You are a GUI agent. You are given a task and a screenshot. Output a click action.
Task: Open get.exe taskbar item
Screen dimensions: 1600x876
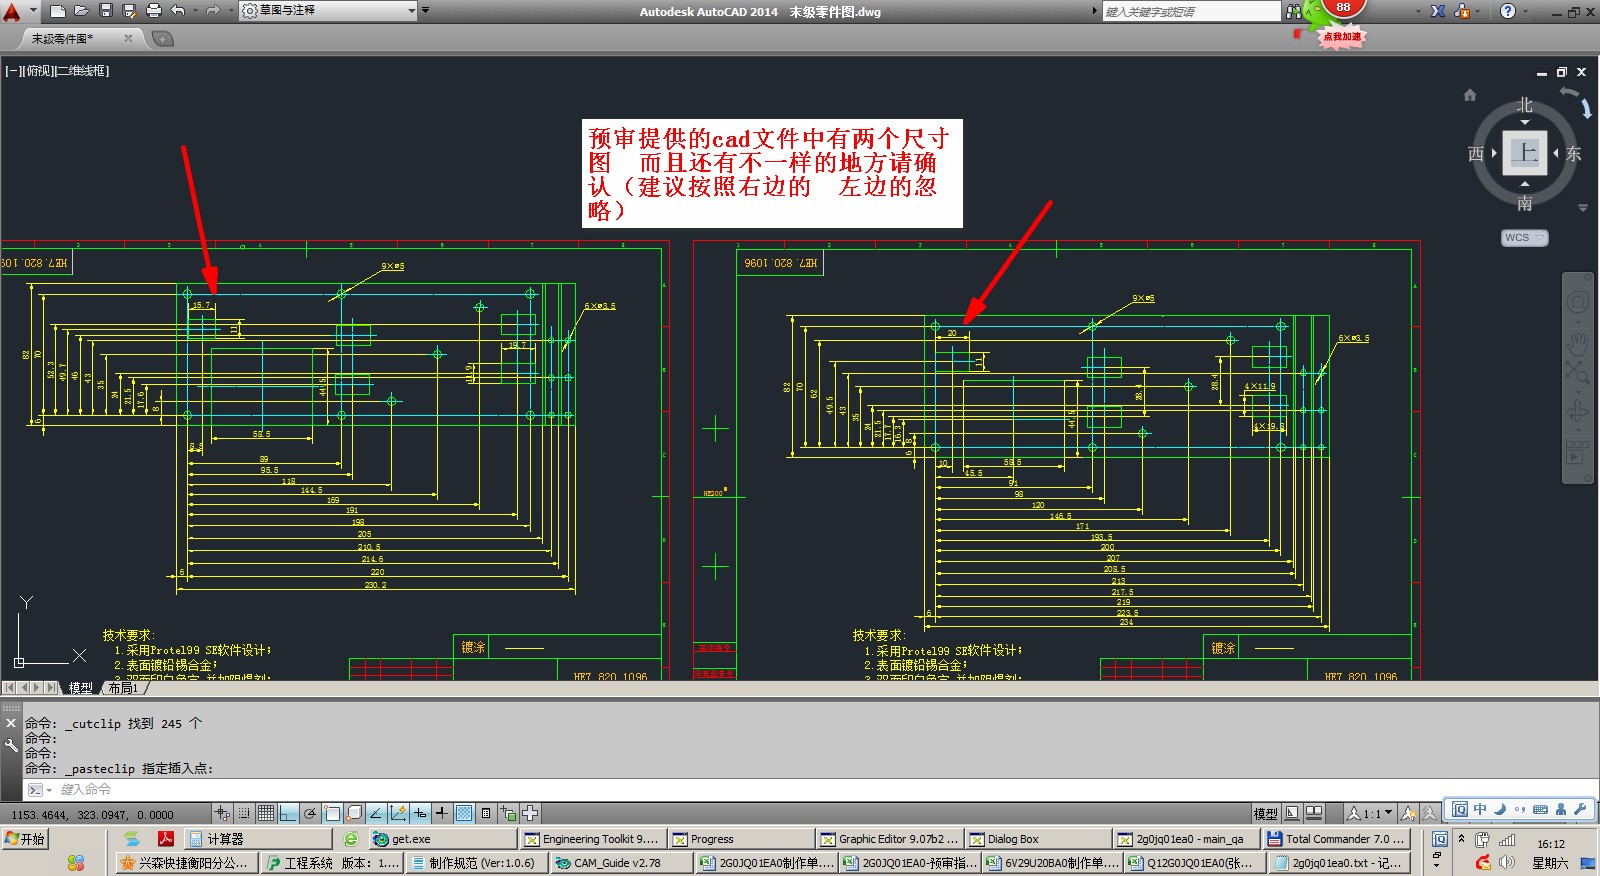pos(442,839)
